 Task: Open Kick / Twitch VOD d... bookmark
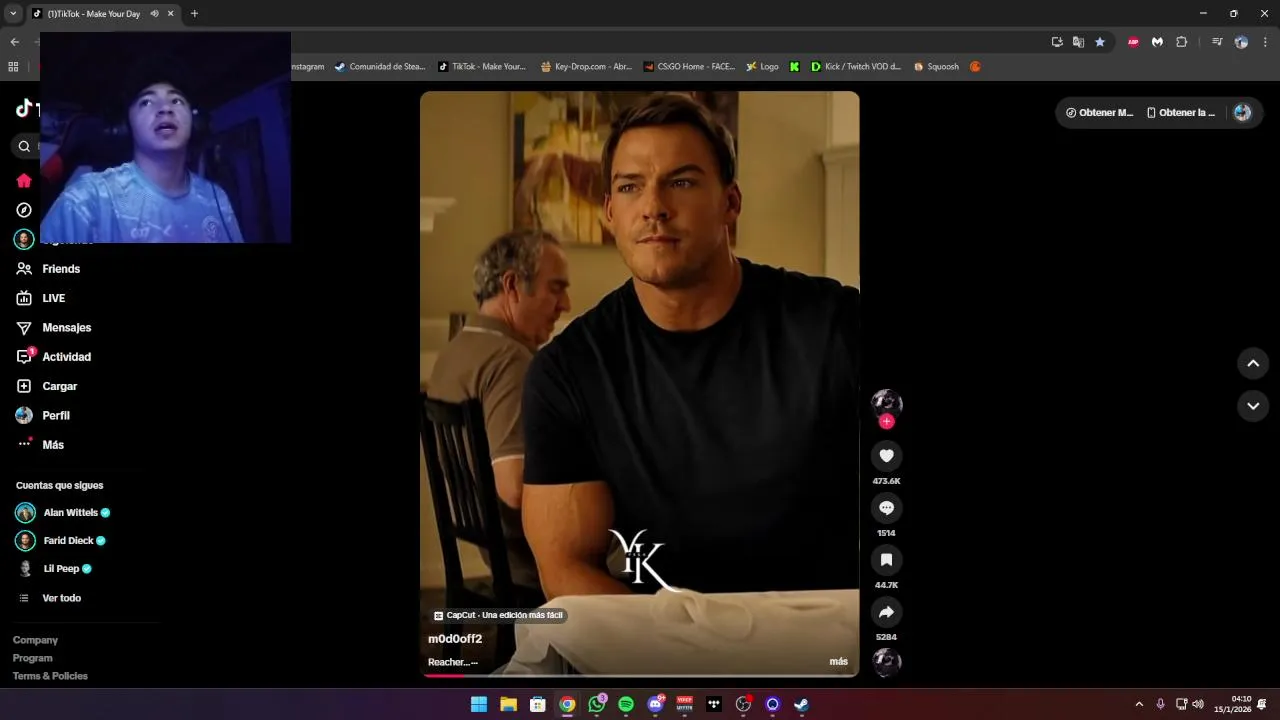pos(856,67)
